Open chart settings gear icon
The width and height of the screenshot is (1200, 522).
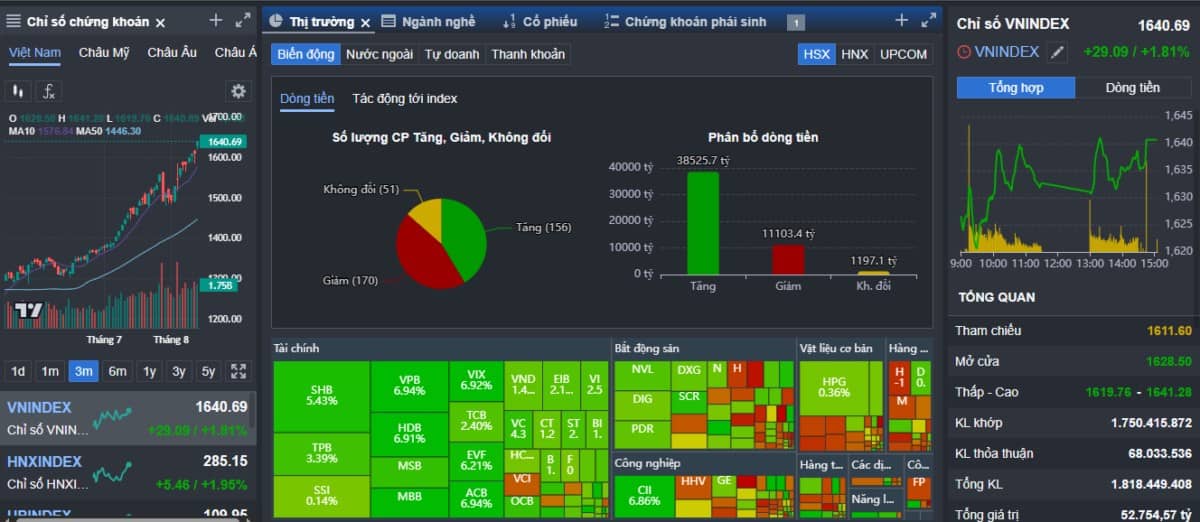point(238,91)
